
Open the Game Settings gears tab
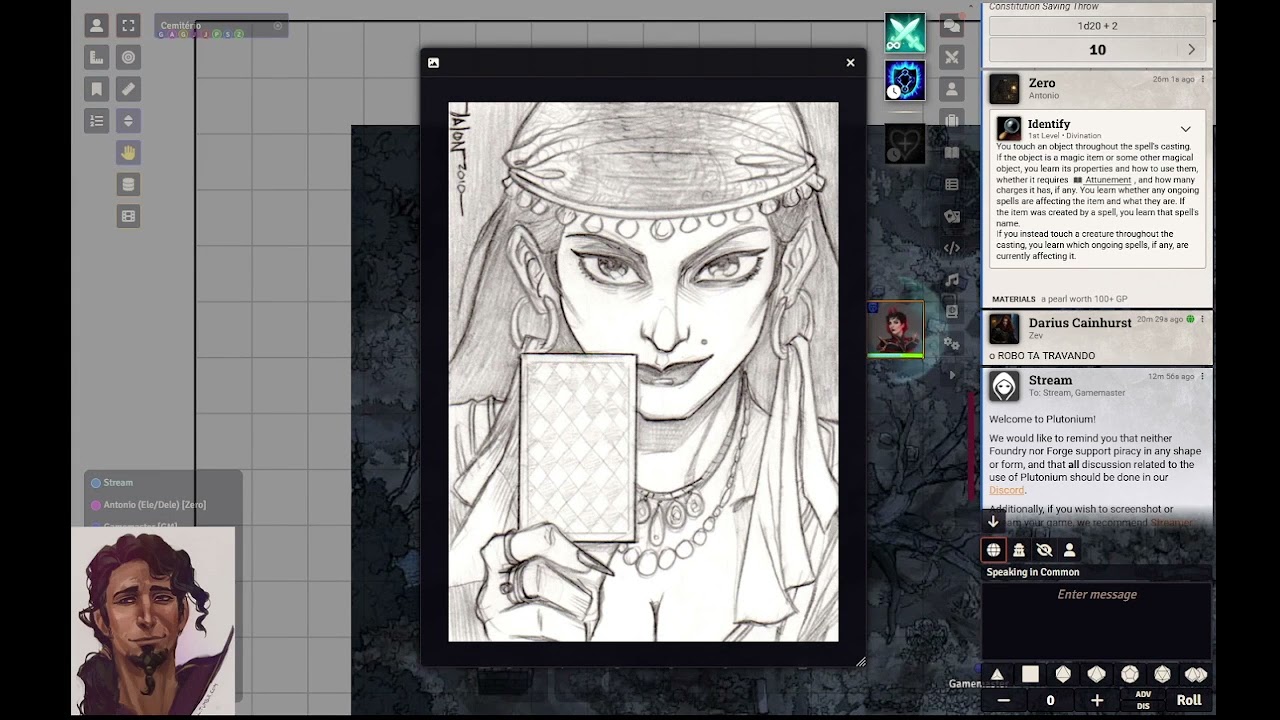tap(952, 344)
